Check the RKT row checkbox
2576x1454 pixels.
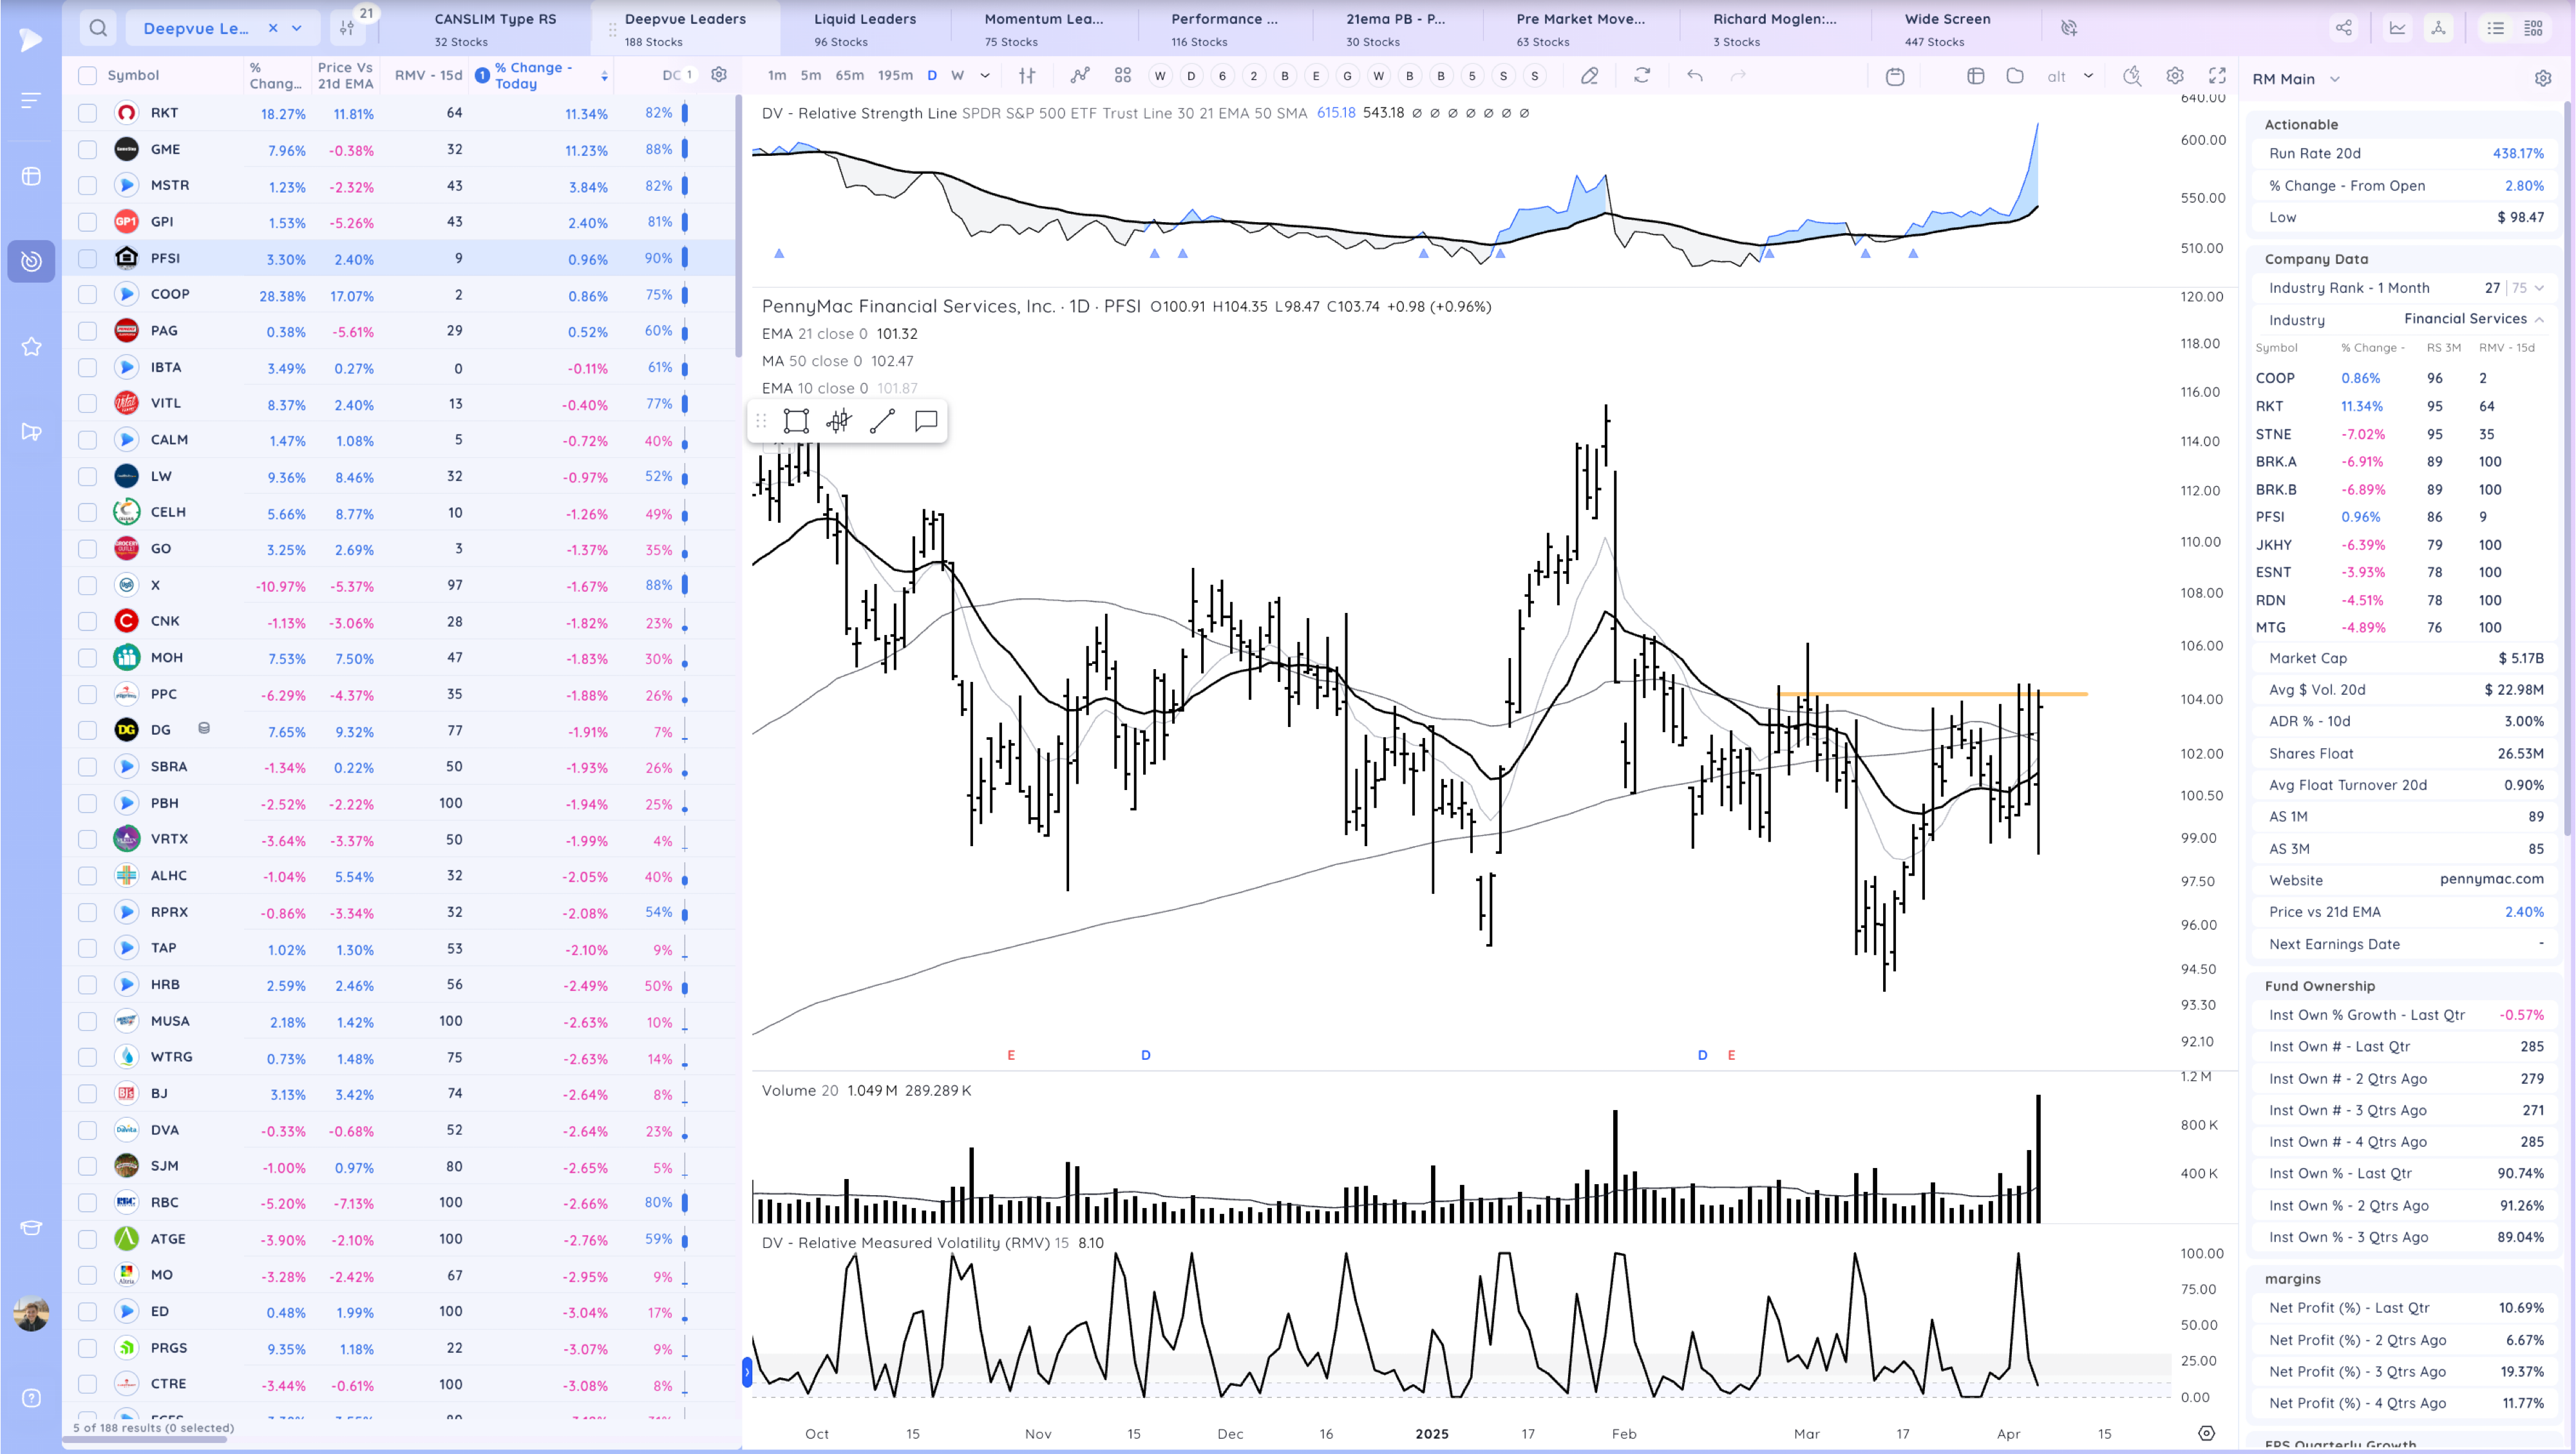[88, 113]
